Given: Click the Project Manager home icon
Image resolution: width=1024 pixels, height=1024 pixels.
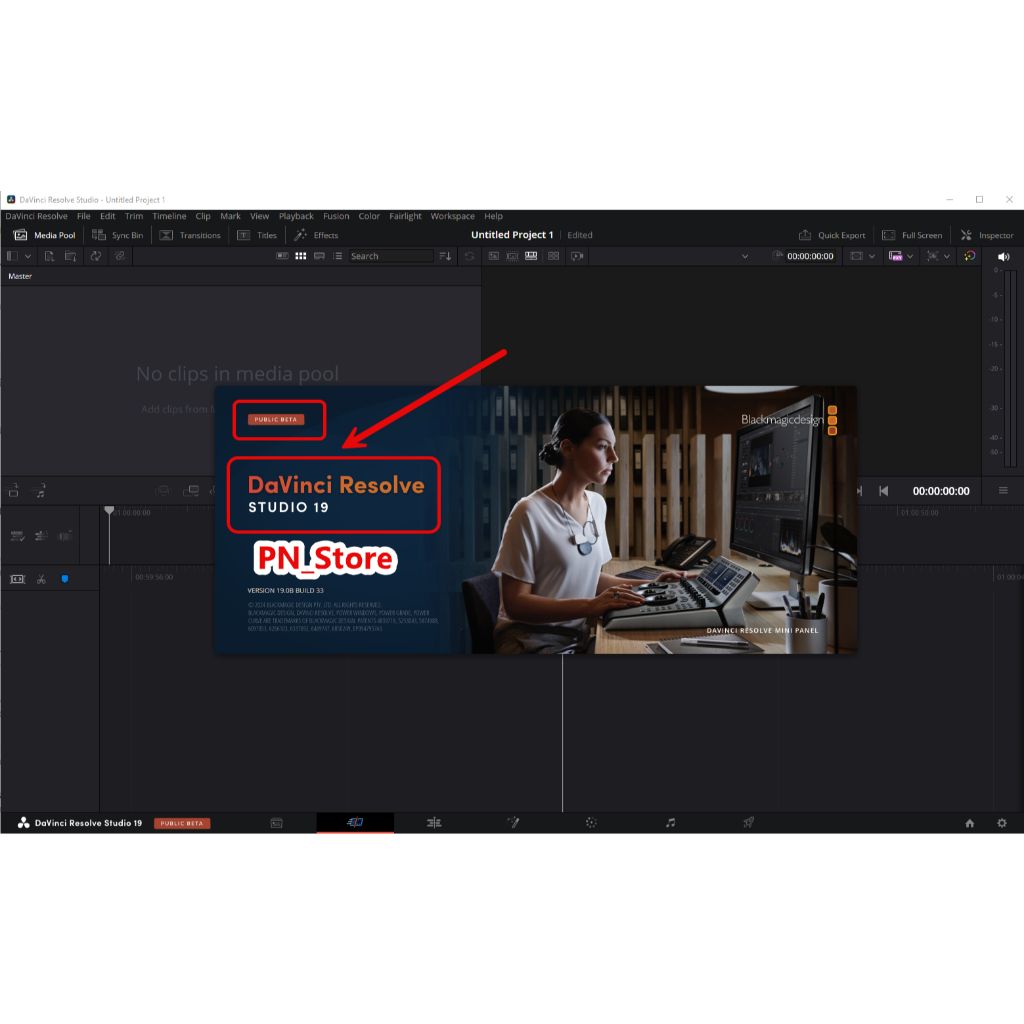Looking at the screenshot, I should (x=969, y=823).
